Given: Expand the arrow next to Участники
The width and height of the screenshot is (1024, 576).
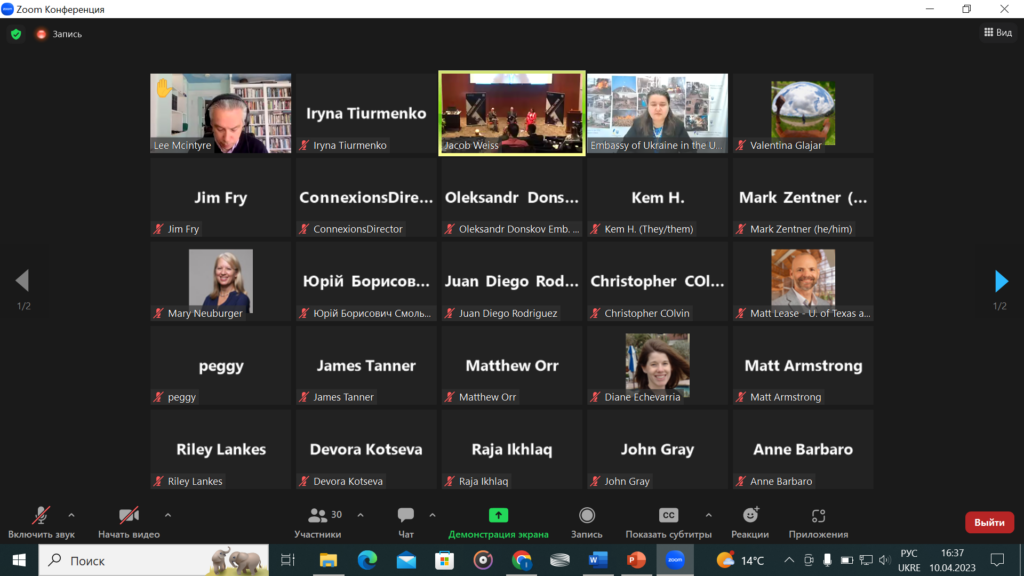Looking at the screenshot, I should click(360, 515).
